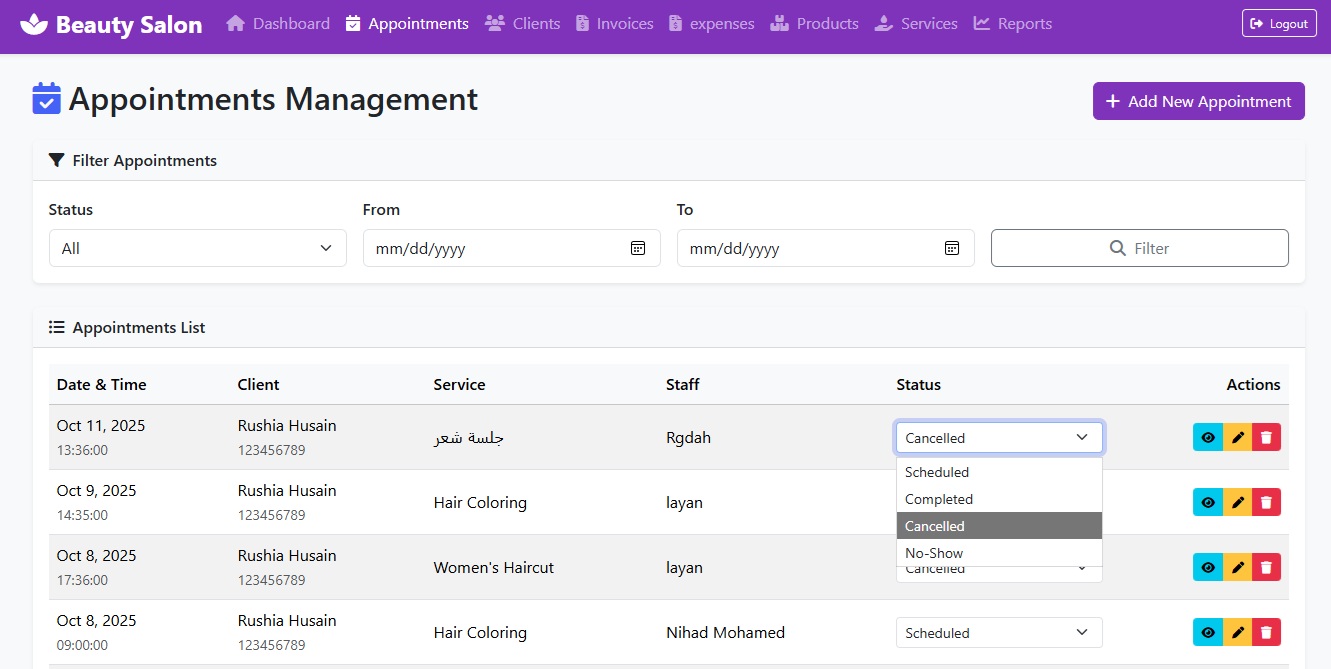Click the Add New Appointment button
1331x669 pixels.
(x=1198, y=101)
